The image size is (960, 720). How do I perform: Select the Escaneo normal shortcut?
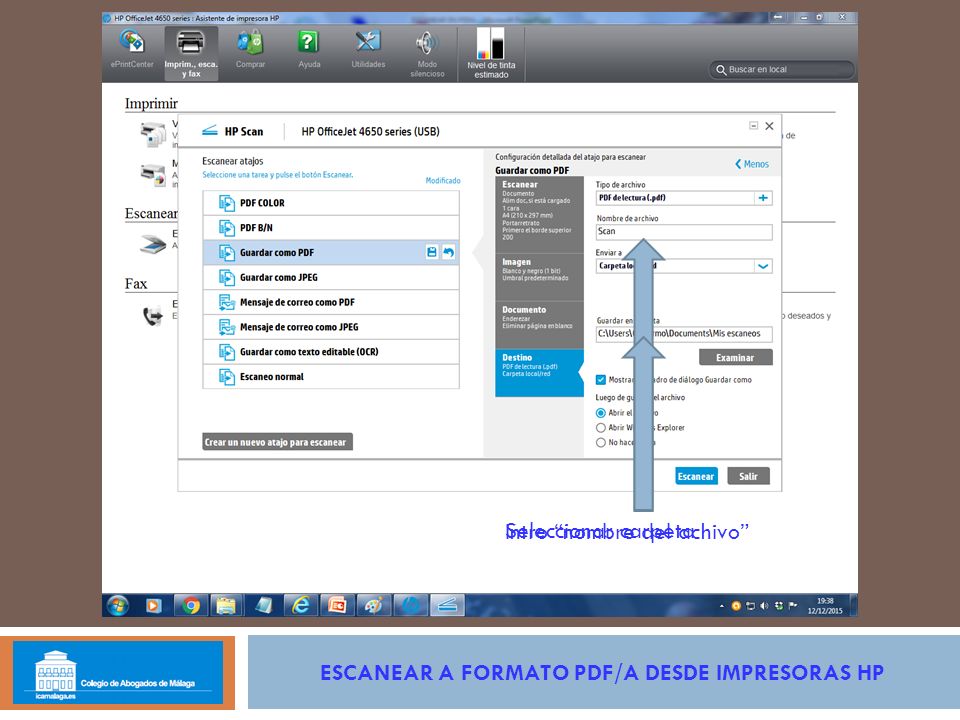(331, 377)
